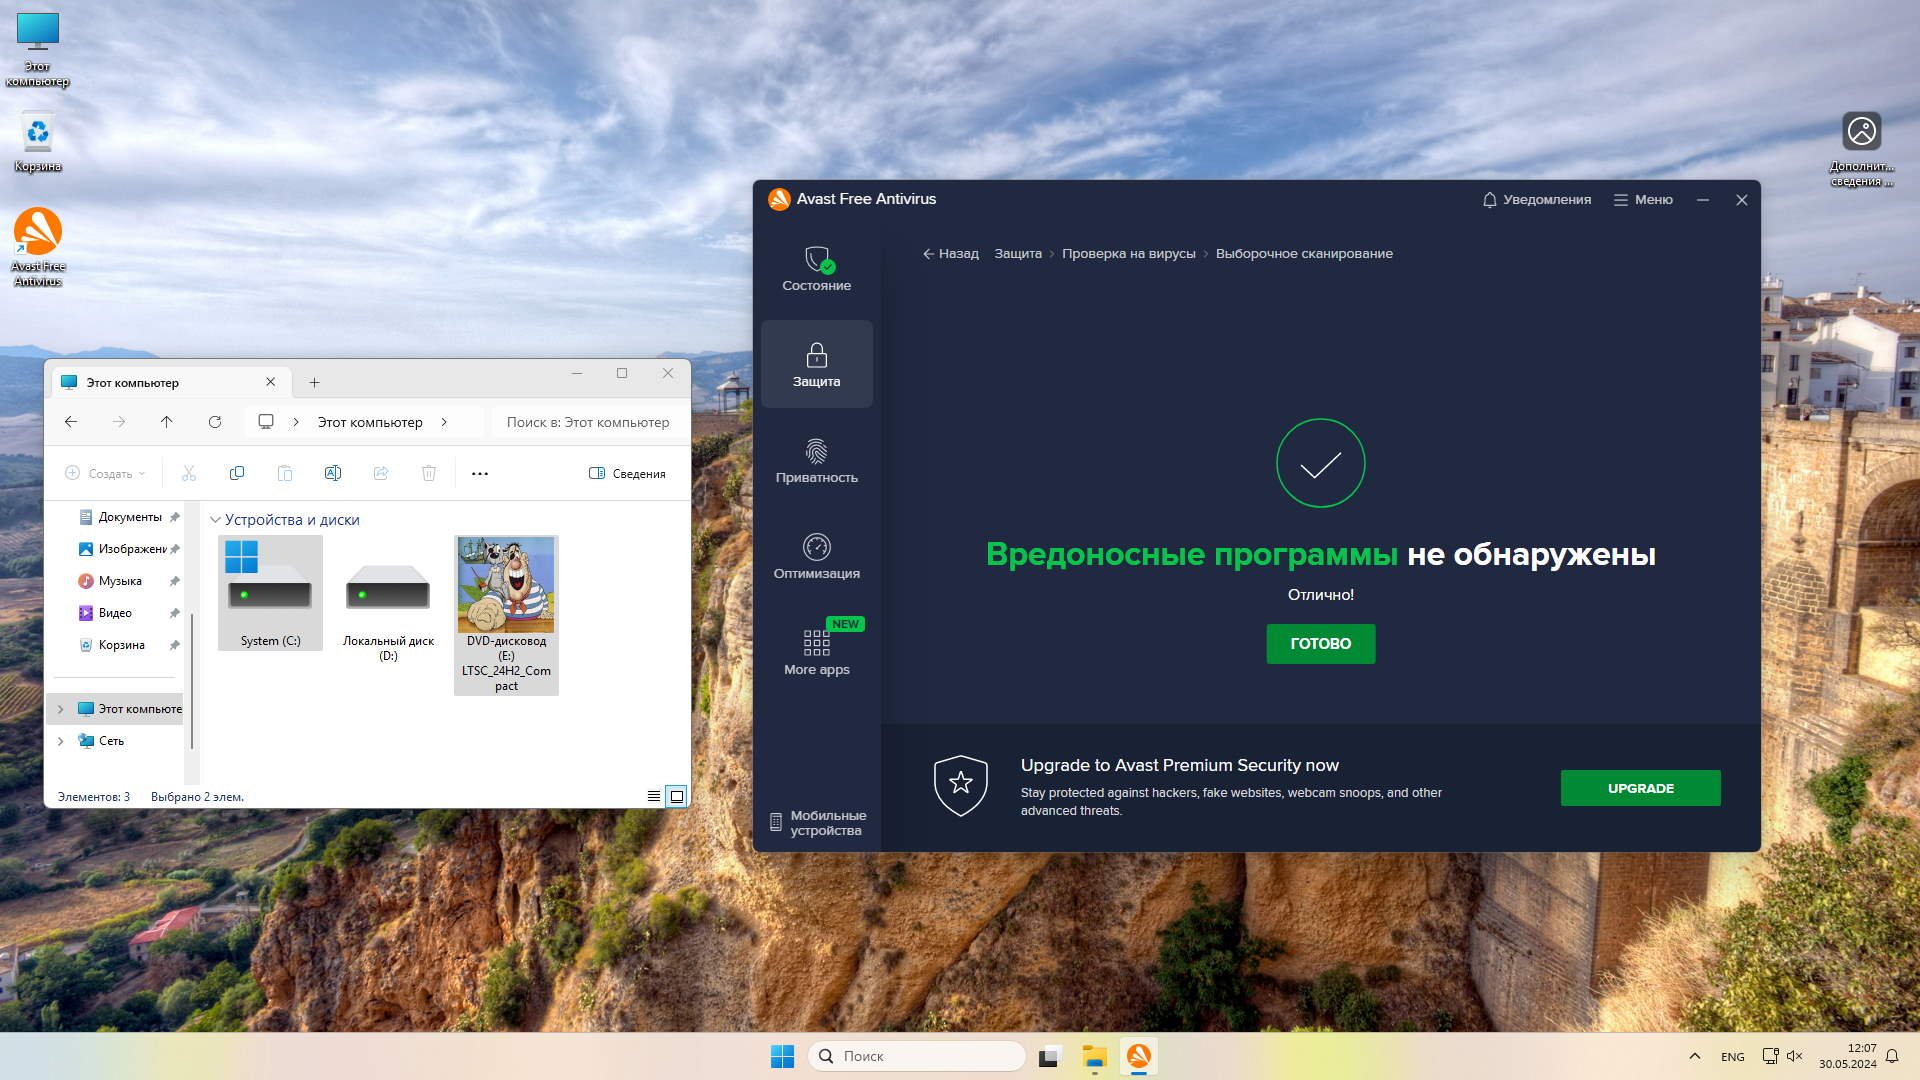
Task: Select the Защита lock icon
Action: [x=816, y=355]
